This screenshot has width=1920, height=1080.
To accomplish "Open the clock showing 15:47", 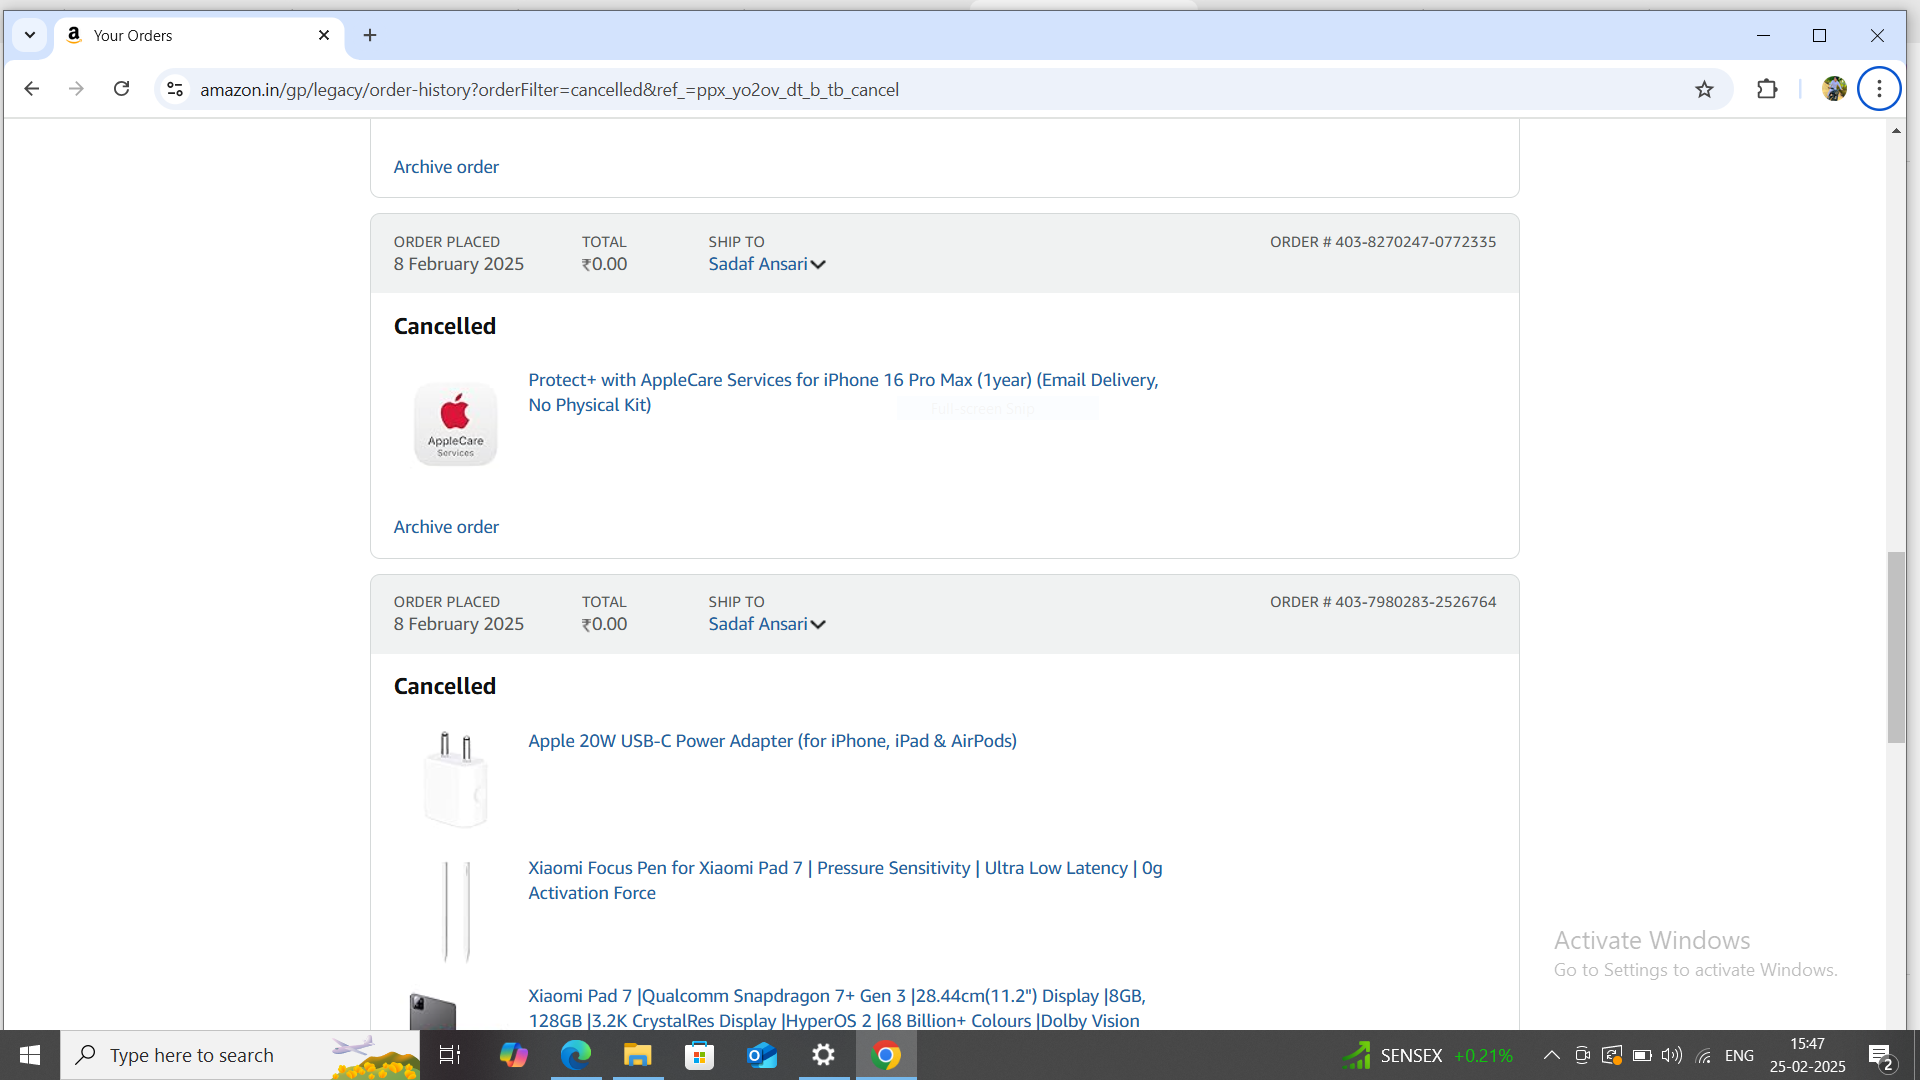I will (1807, 1055).
